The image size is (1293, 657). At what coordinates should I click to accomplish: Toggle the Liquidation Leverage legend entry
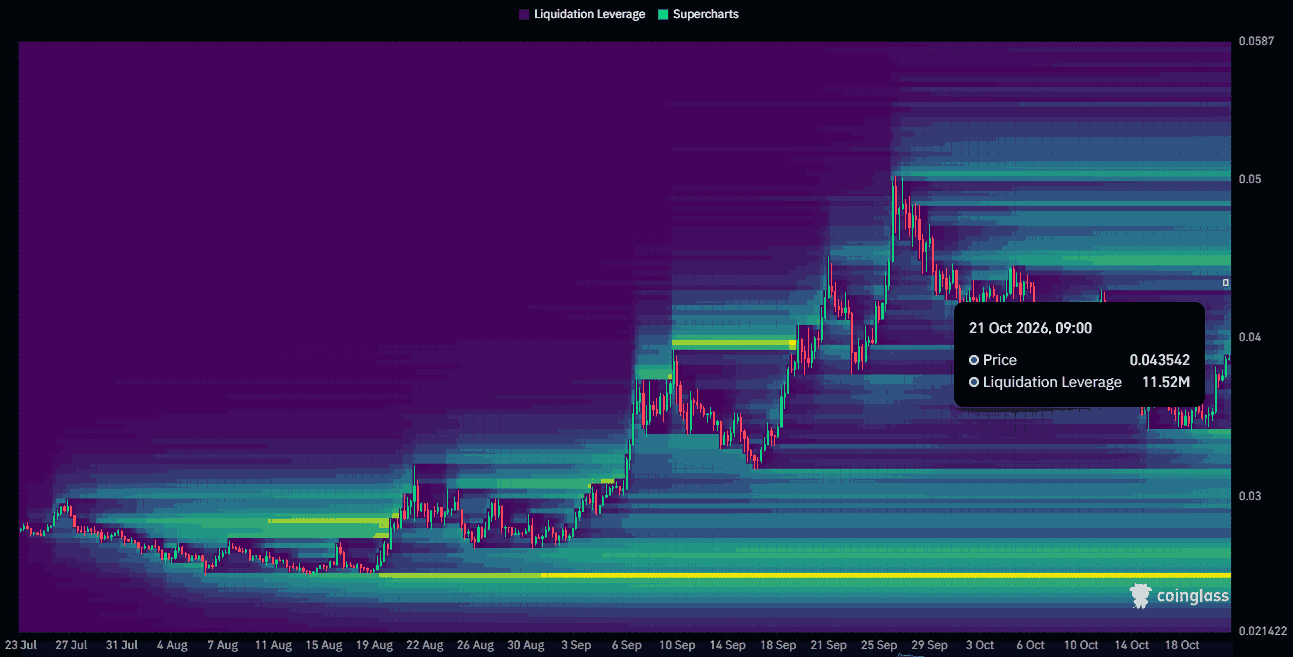[582, 14]
